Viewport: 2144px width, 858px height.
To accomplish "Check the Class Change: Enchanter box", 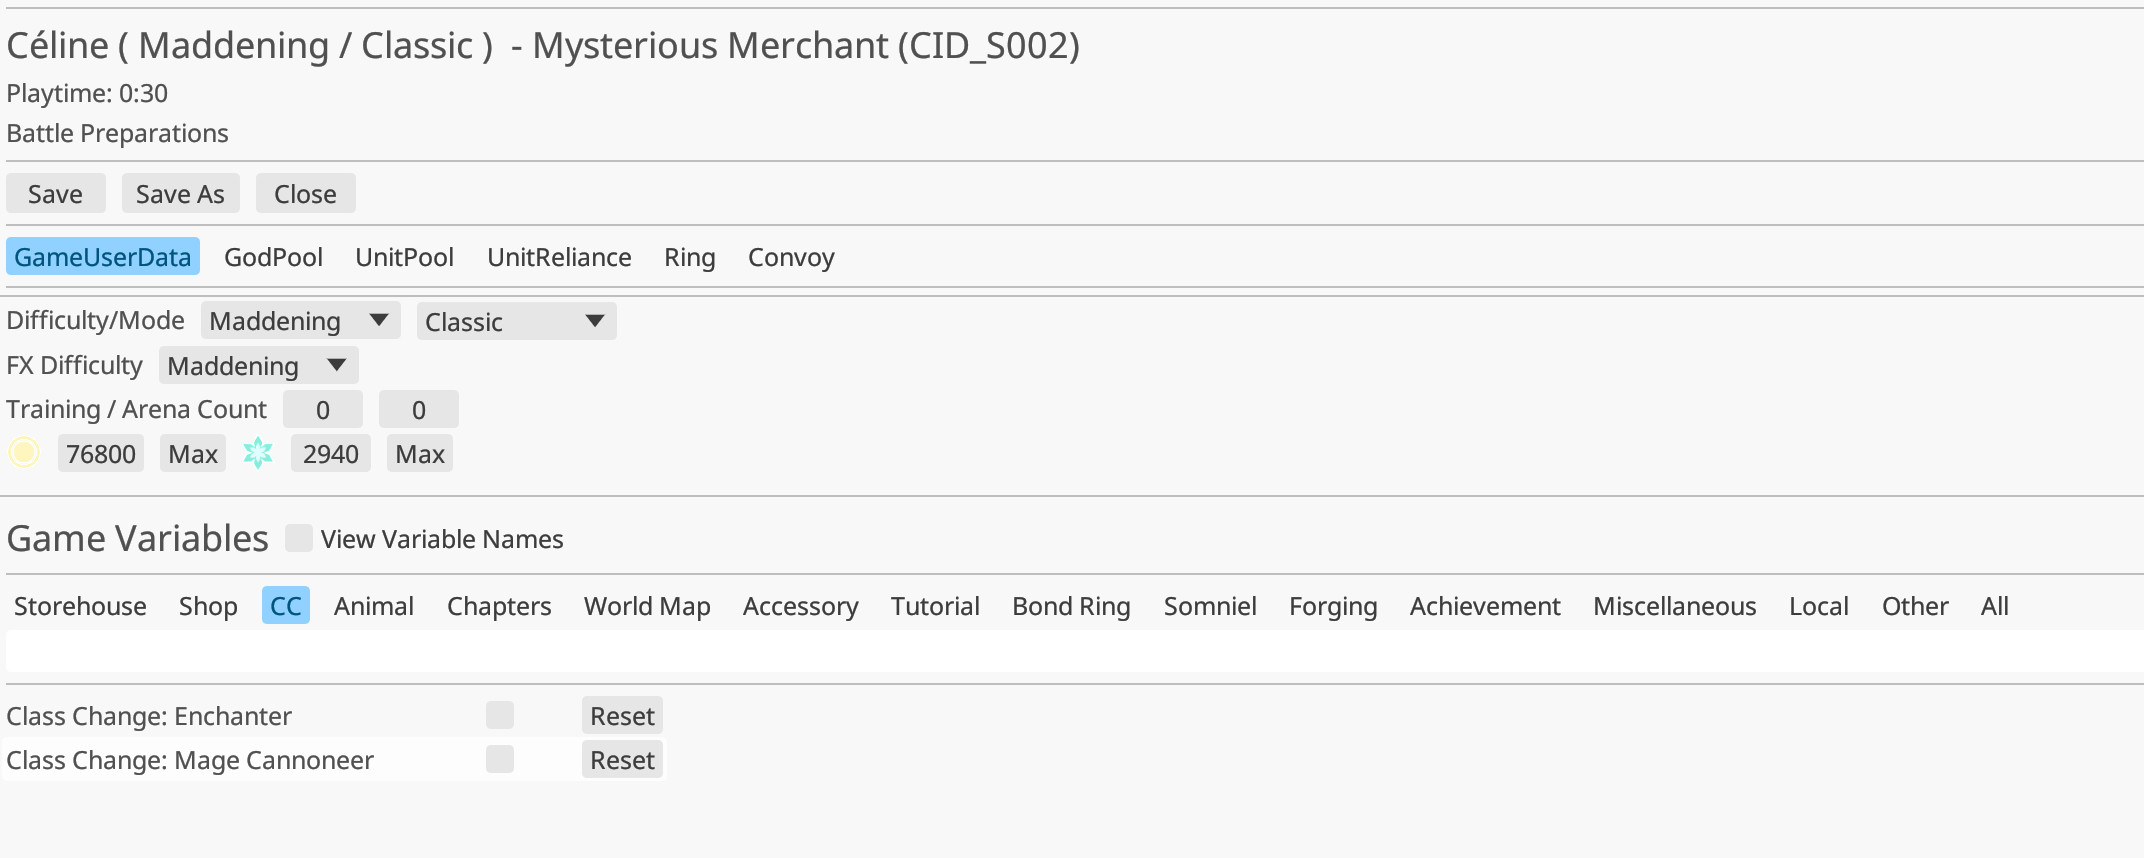I will [x=500, y=714].
